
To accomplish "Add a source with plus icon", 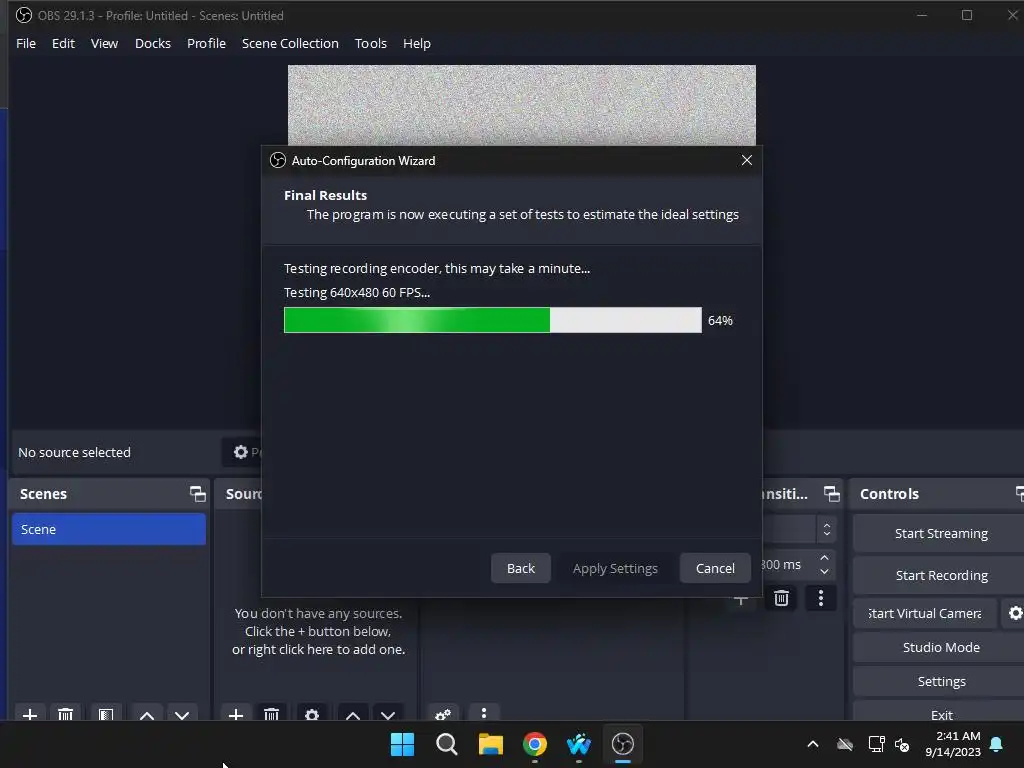I will tap(236, 714).
